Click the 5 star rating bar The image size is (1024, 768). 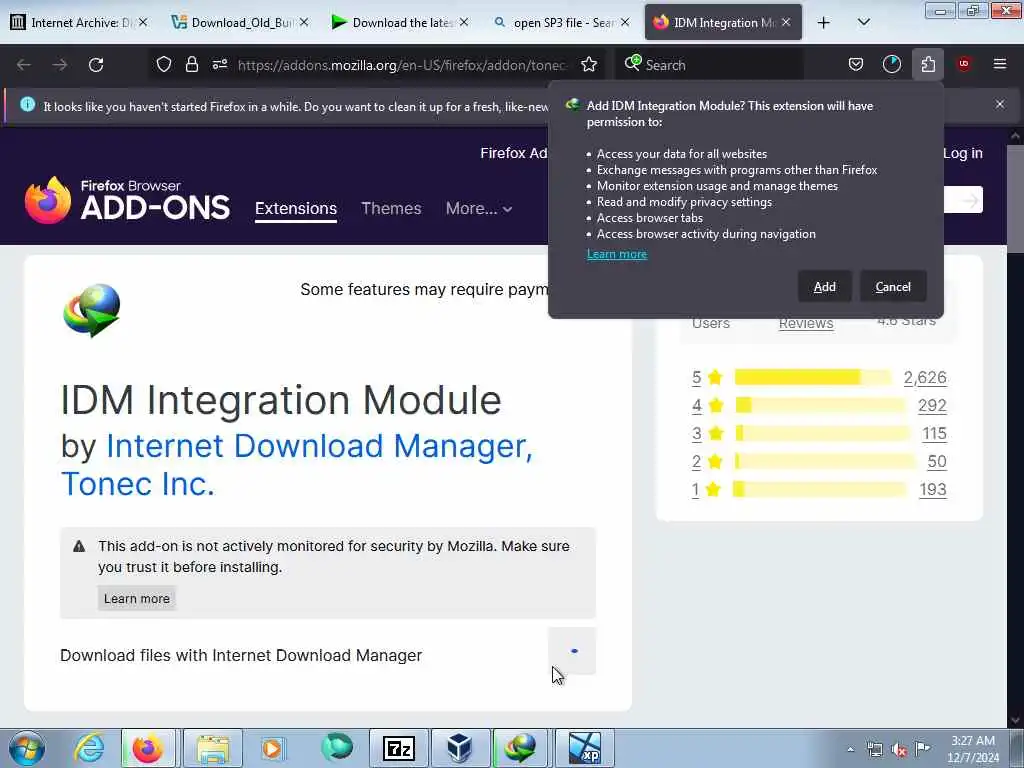coord(812,377)
